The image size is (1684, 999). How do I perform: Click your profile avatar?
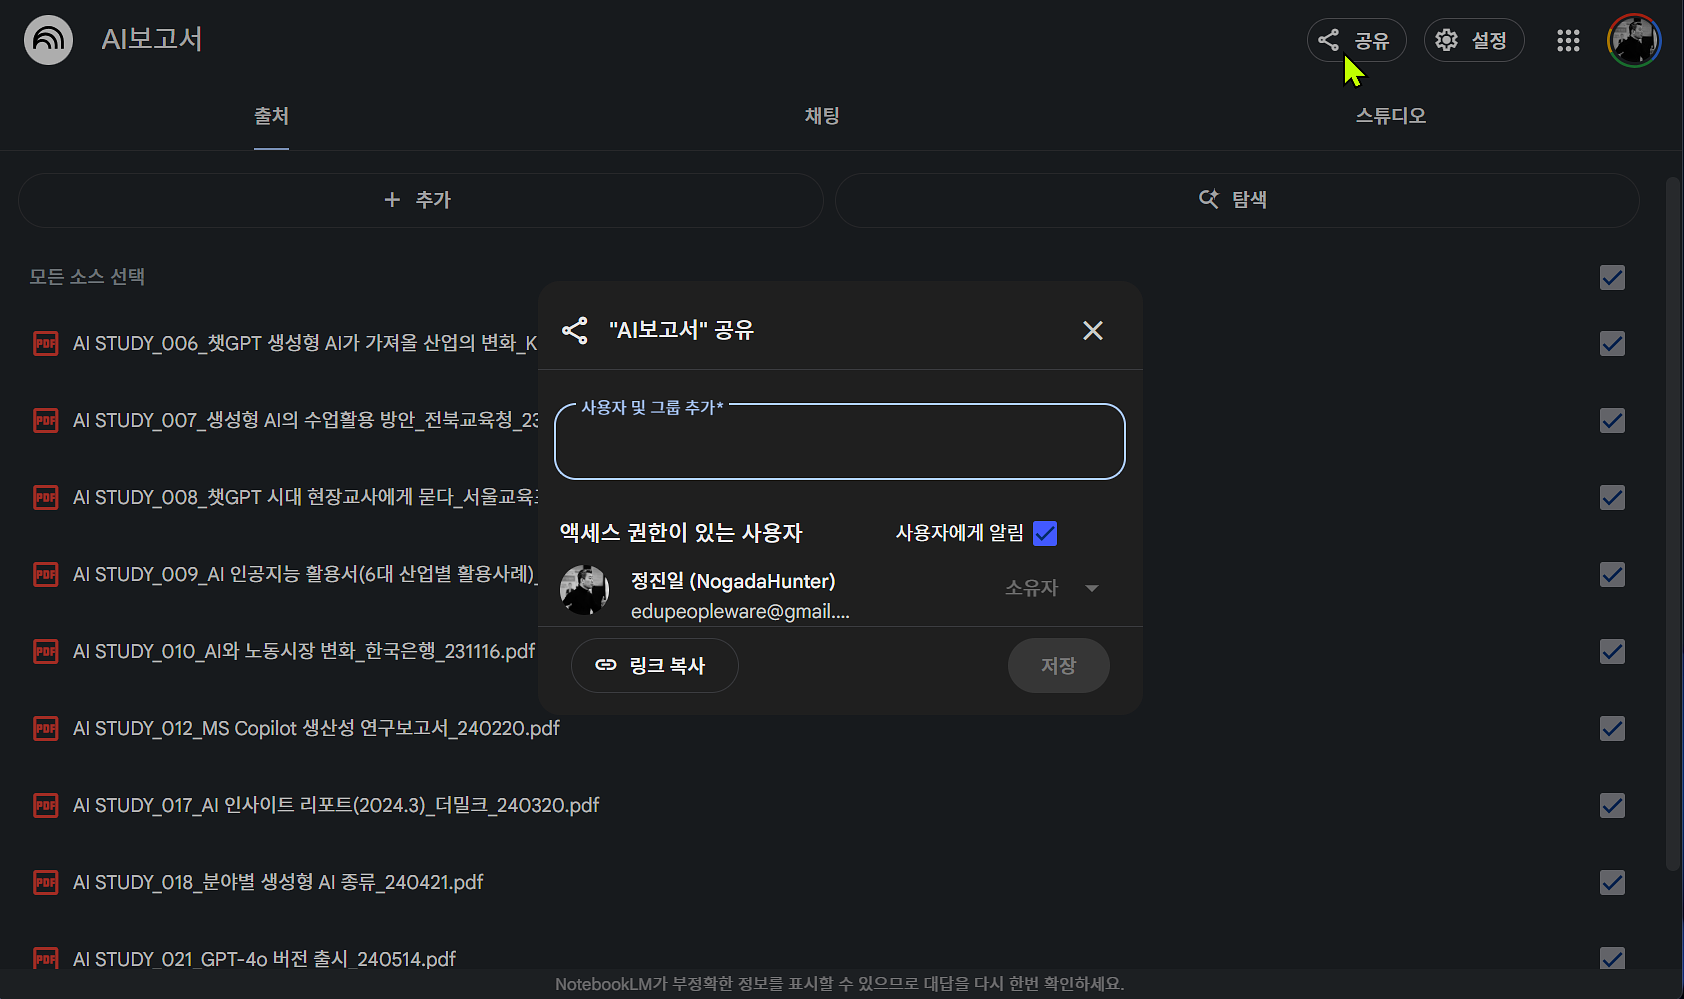click(1634, 40)
